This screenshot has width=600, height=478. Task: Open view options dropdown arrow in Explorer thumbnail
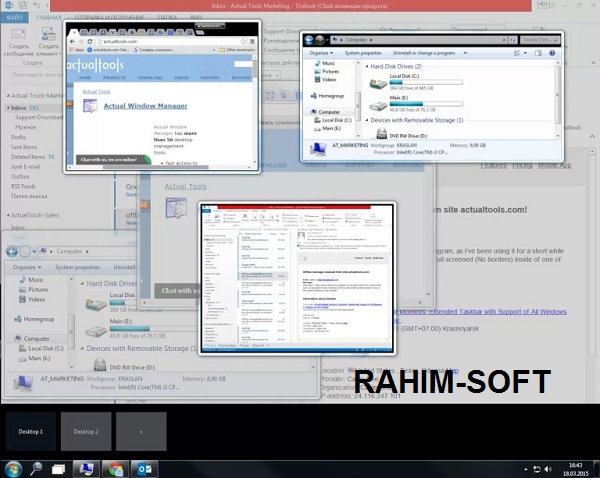pos(525,53)
